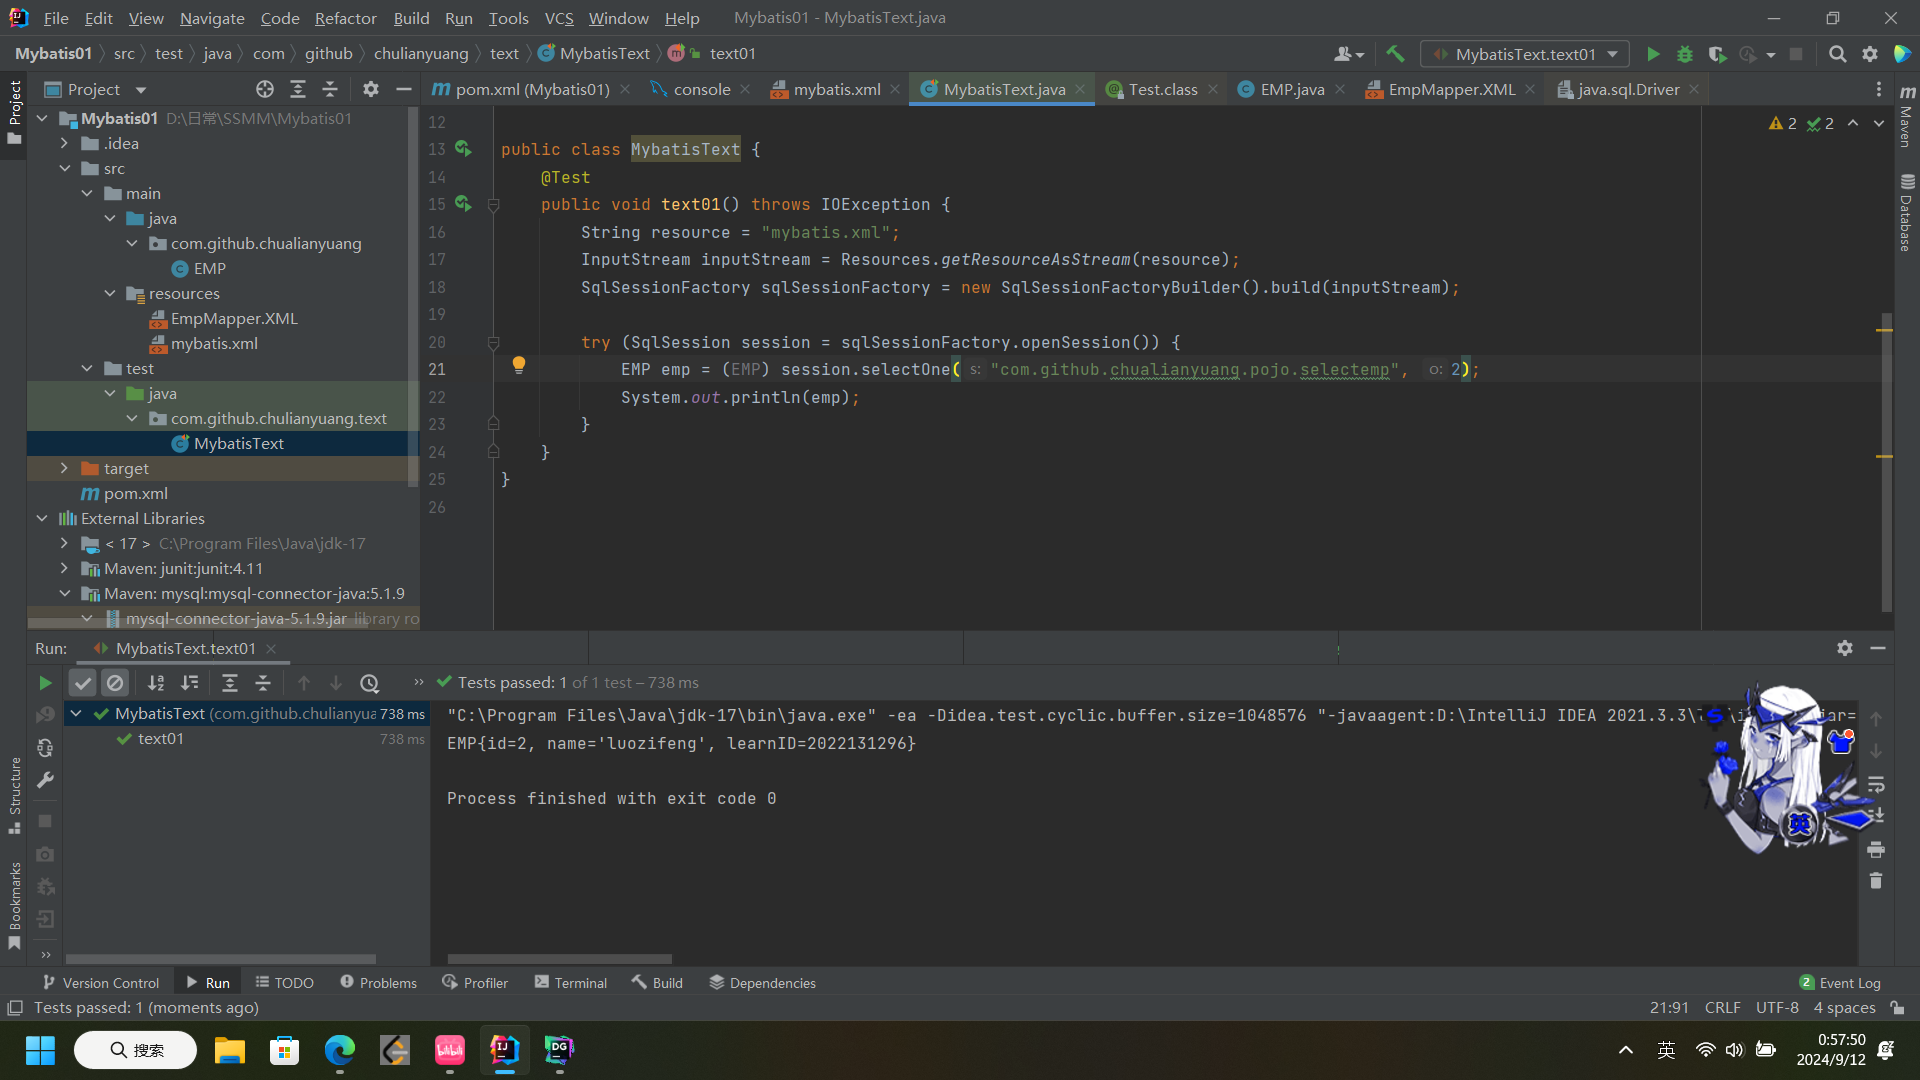
Task: Toggle Show Ignored tests button
Action: pyautogui.click(x=115, y=683)
